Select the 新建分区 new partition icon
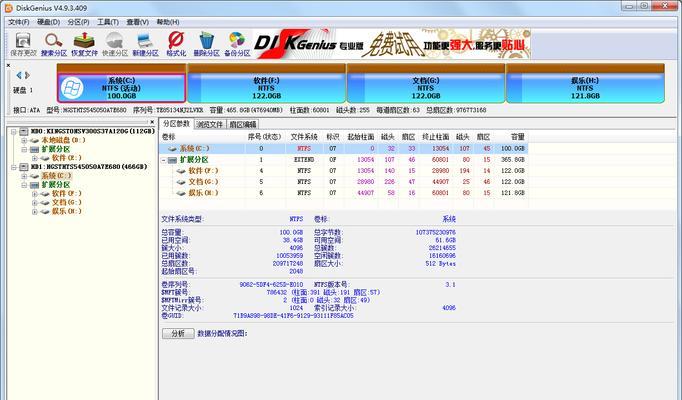This screenshot has height=400, width=682. (x=145, y=44)
